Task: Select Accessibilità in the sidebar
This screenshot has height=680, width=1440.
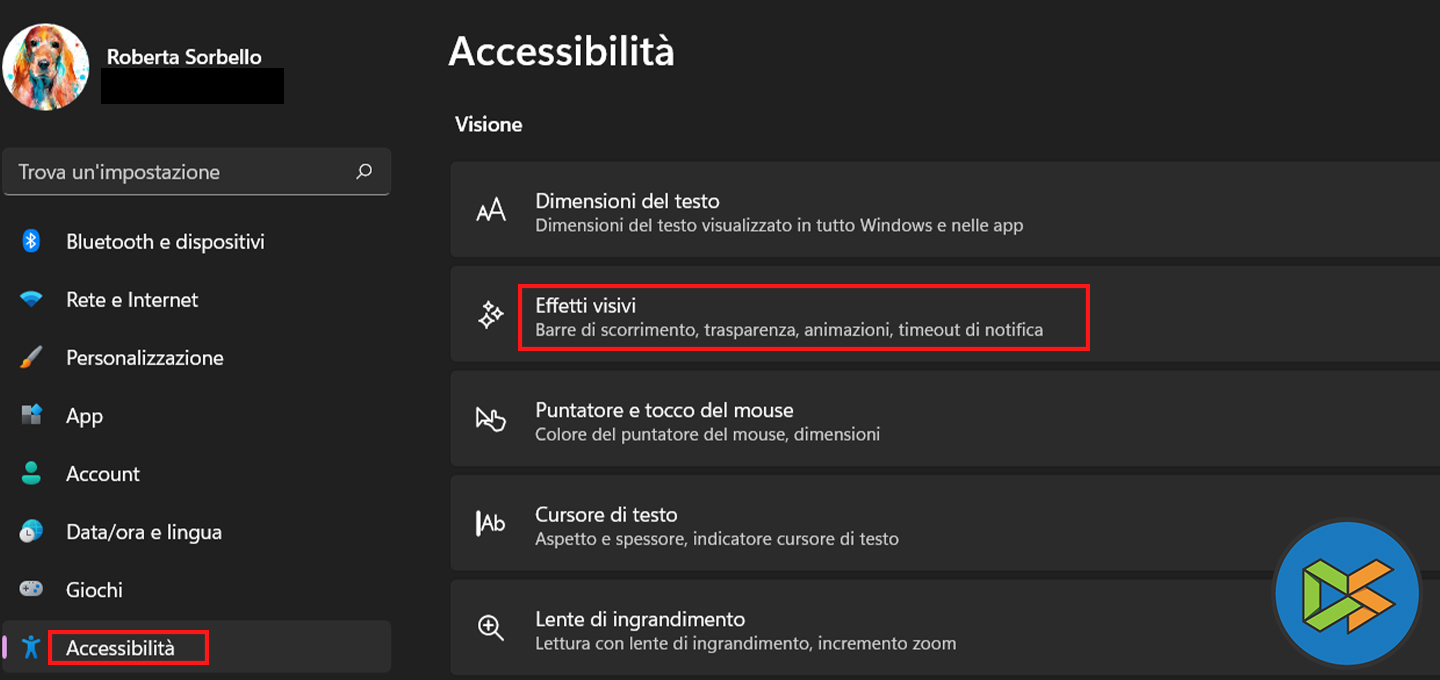Action: point(120,648)
